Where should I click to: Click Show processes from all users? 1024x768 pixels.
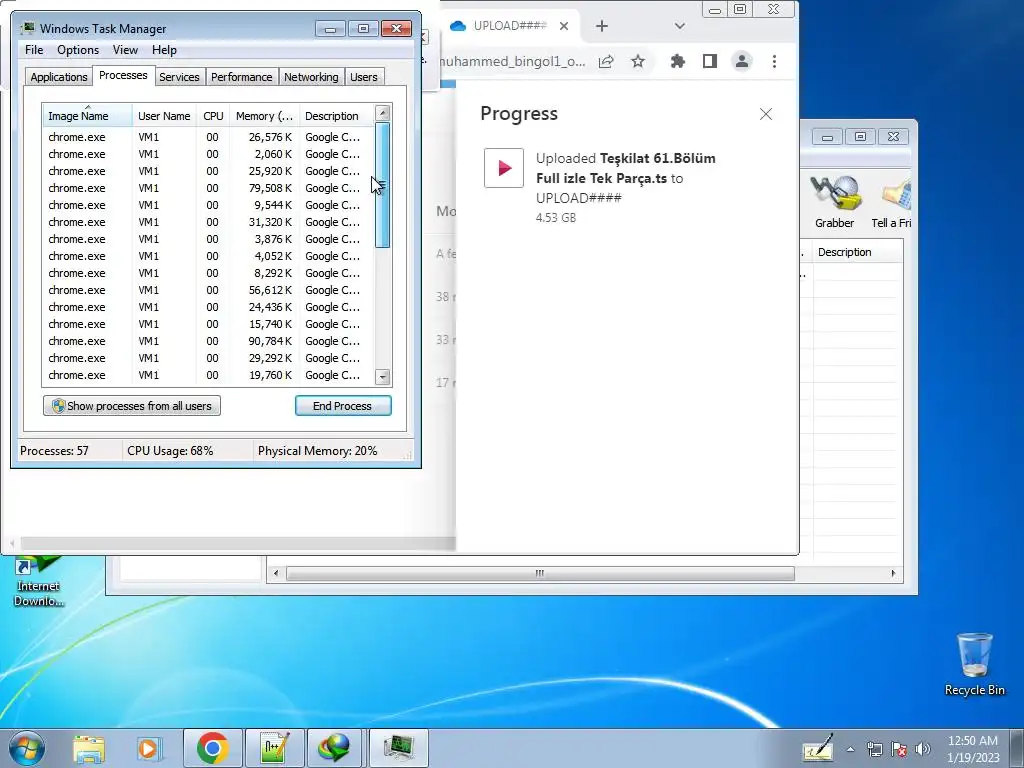[x=132, y=406]
